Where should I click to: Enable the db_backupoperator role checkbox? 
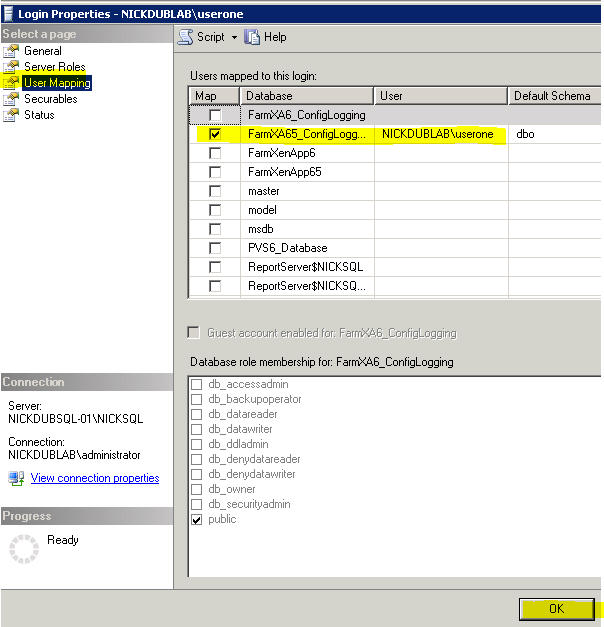196,399
